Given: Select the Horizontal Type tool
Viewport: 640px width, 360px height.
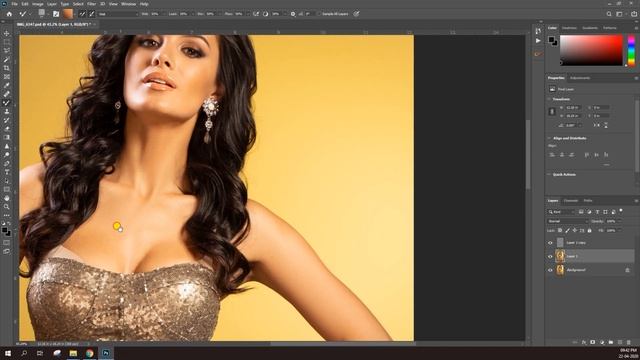Looking at the screenshot, I should tap(7, 172).
